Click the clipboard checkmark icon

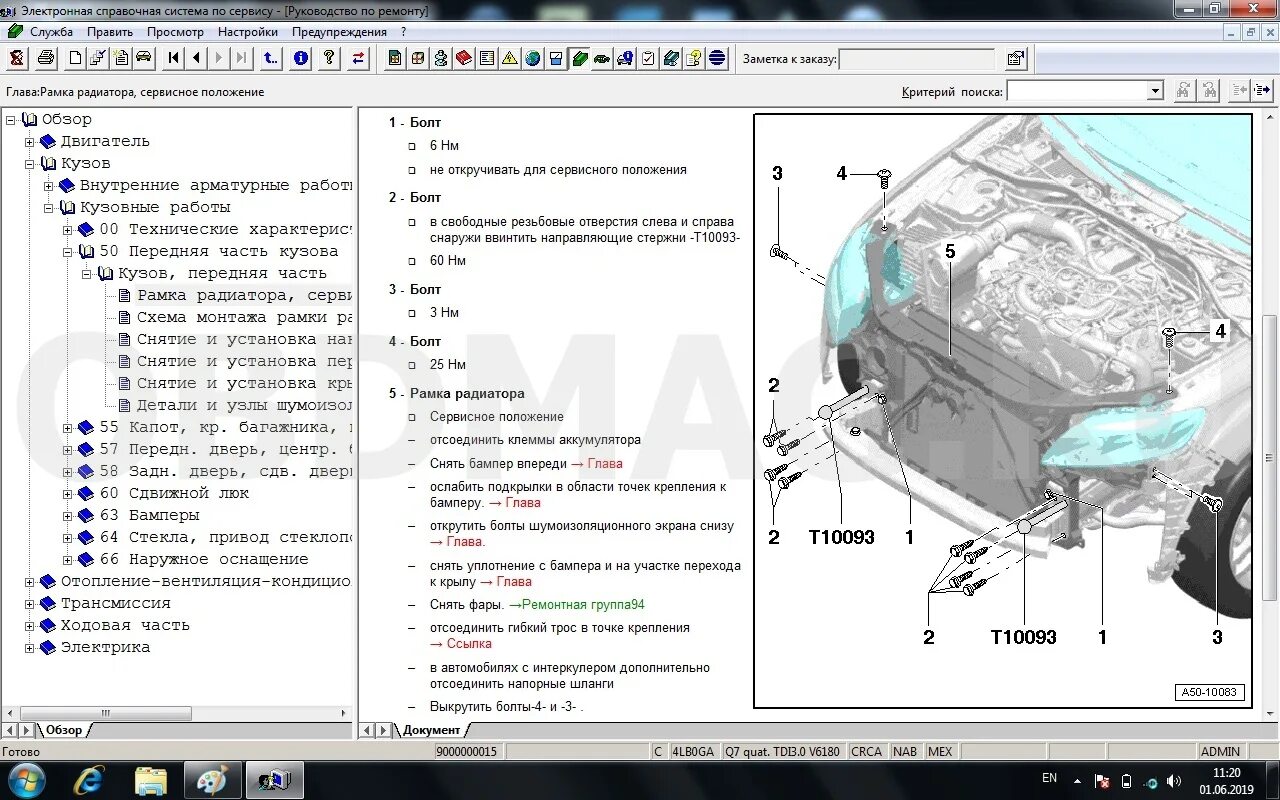pyautogui.click(x=648, y=58)
